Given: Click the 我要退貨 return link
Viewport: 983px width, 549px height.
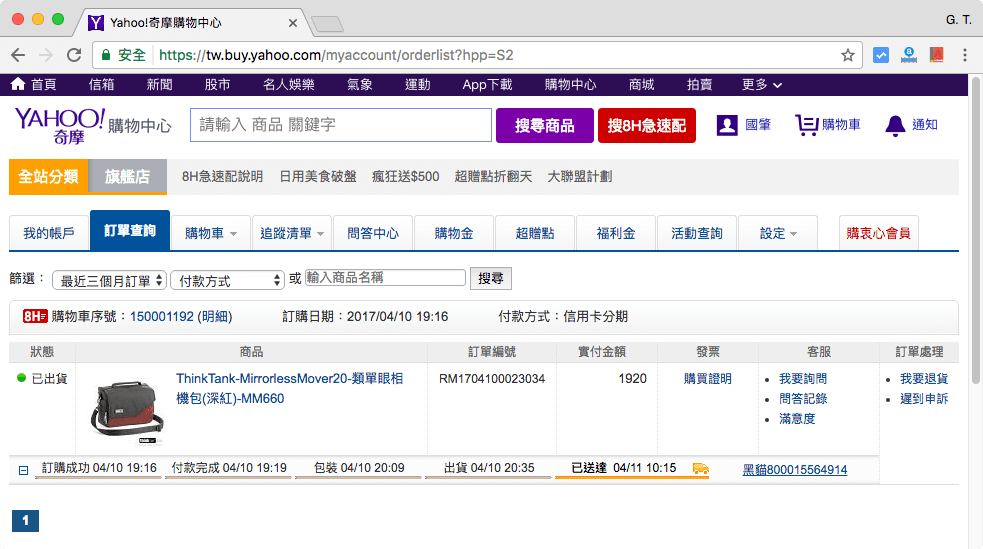Looking at the screenshot, I should click(924, 379).
